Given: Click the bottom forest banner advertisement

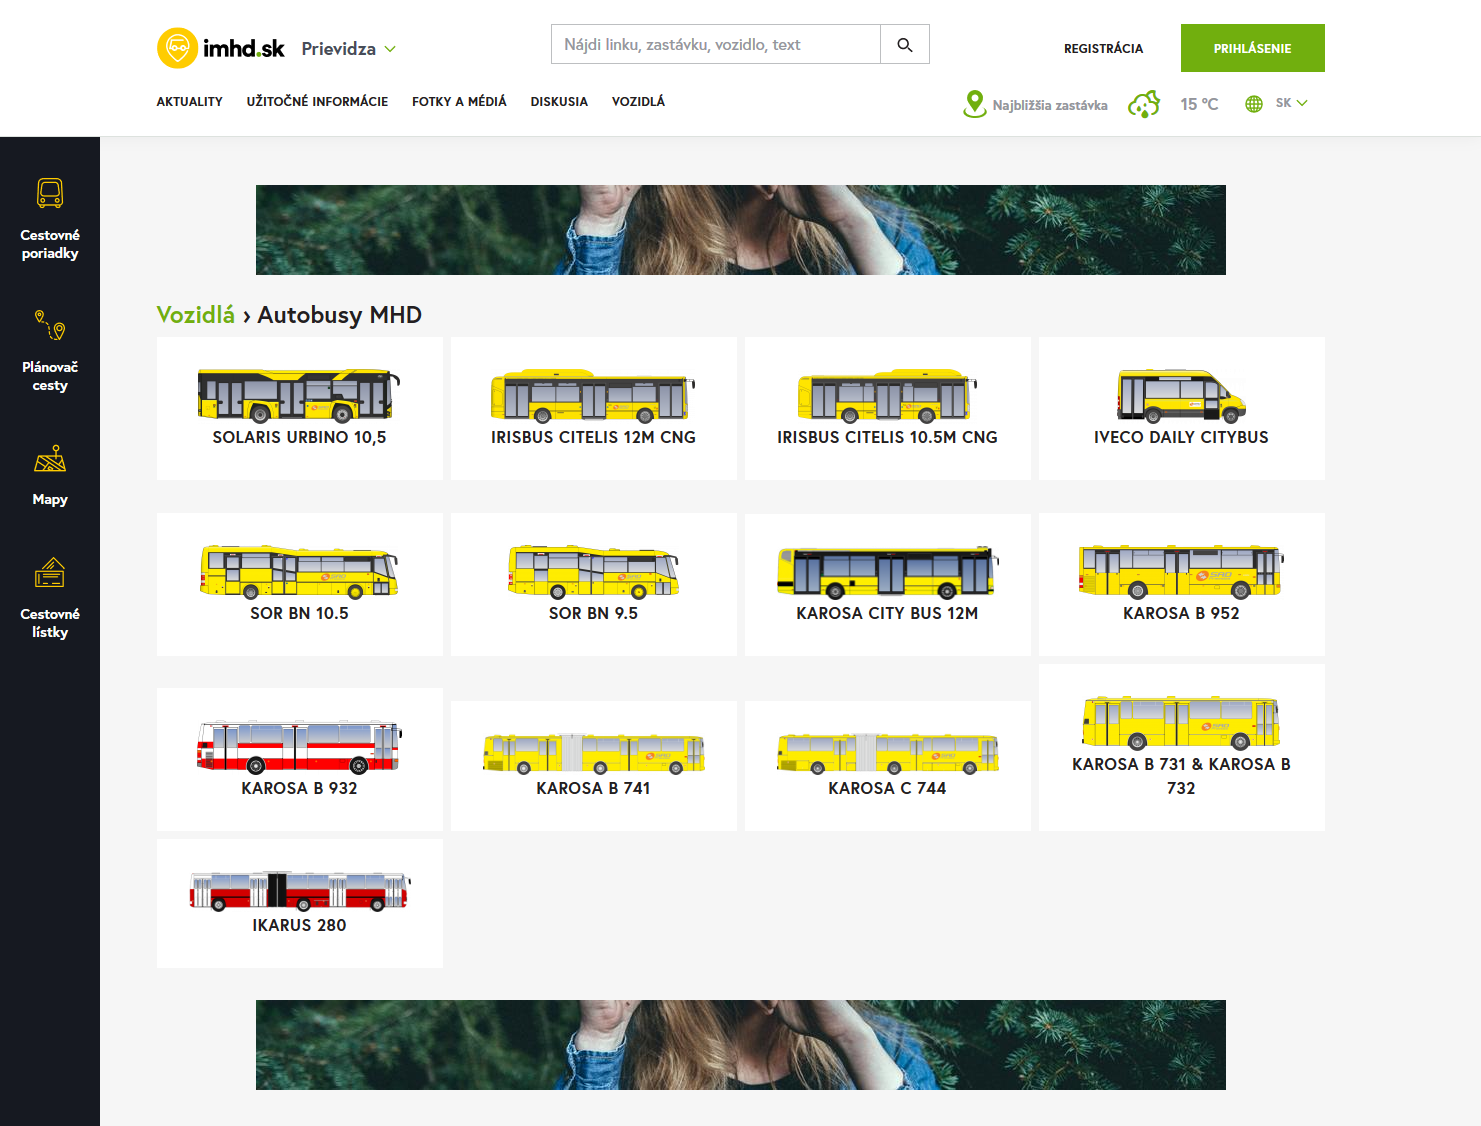Looking at the screenshot, I should pyautogui.click(x=741, y=1045).
